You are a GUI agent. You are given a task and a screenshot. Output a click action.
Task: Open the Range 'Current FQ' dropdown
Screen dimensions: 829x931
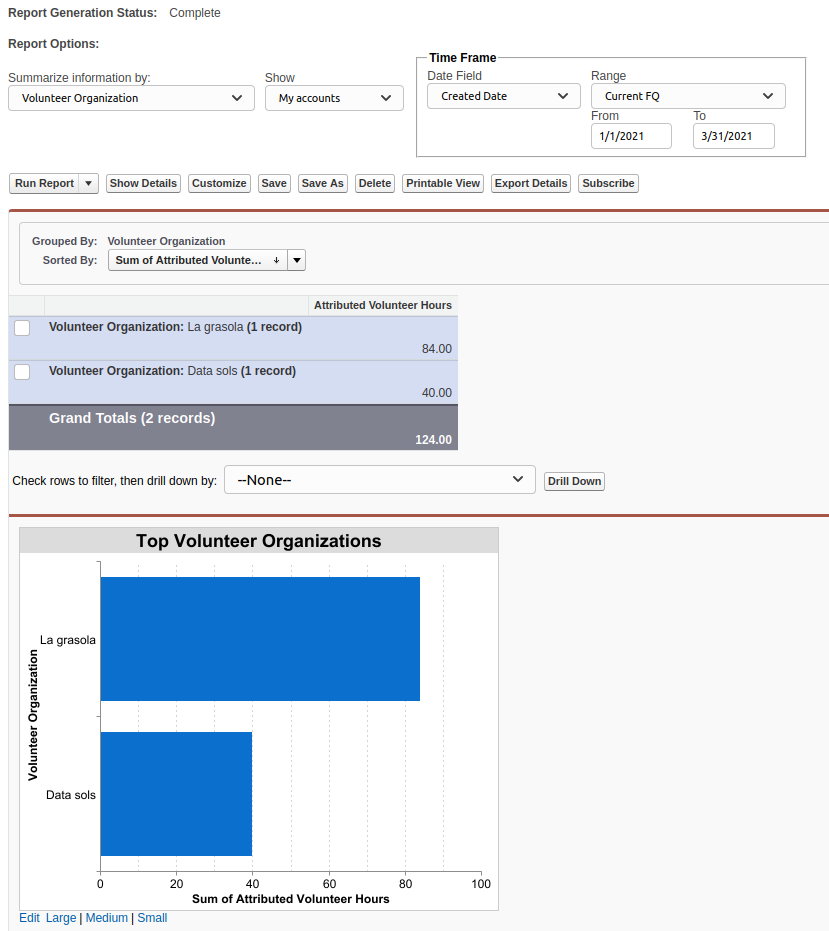[688, 96]
